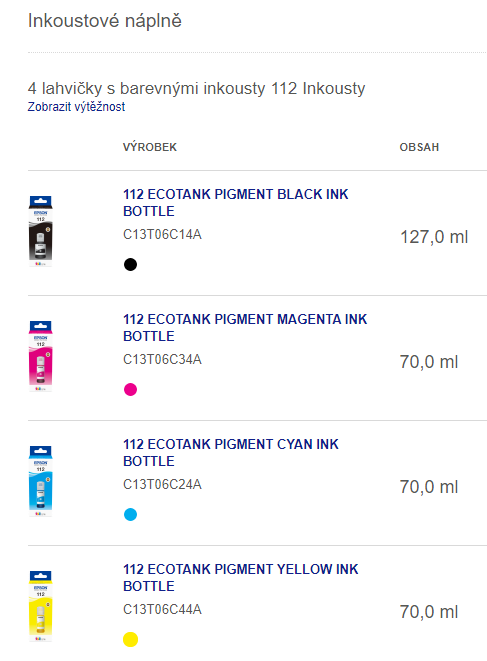Open 112 EcoTank Pigment Yellow Ink Bottle link
This screenshot has width=487, height=661.
[240, 578]
